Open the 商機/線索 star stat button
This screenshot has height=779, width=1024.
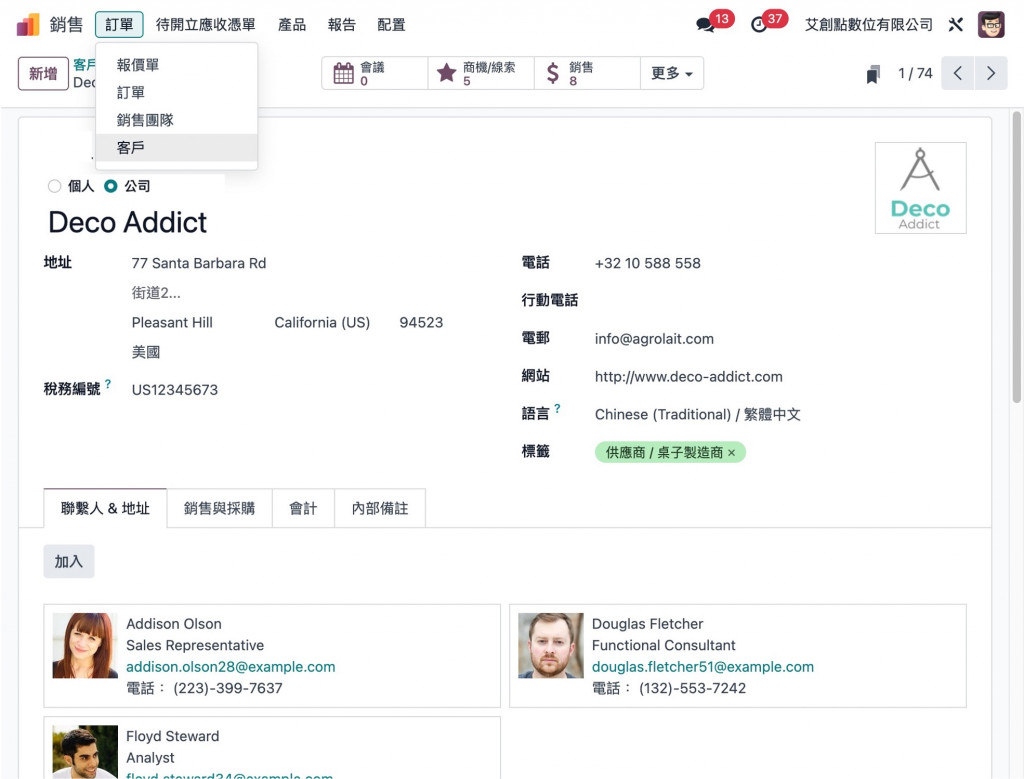coord(481,73)
